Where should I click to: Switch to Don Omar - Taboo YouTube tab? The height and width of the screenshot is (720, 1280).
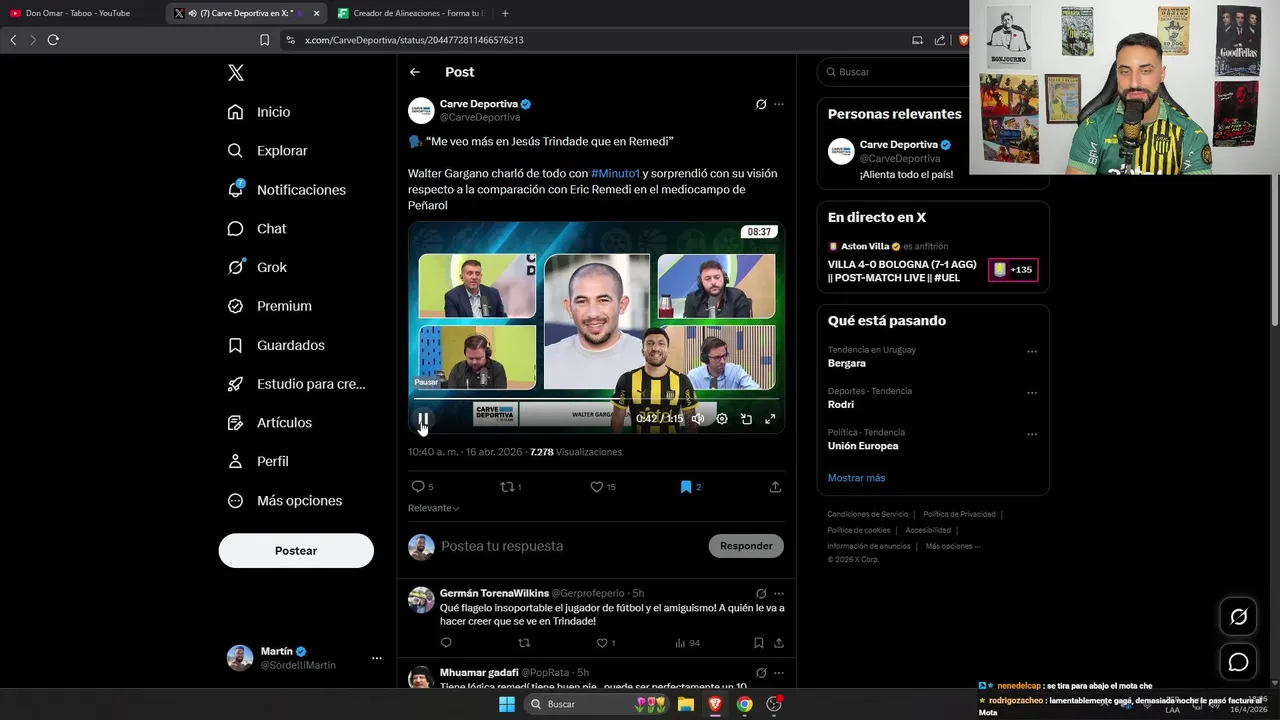pos(78,13)
